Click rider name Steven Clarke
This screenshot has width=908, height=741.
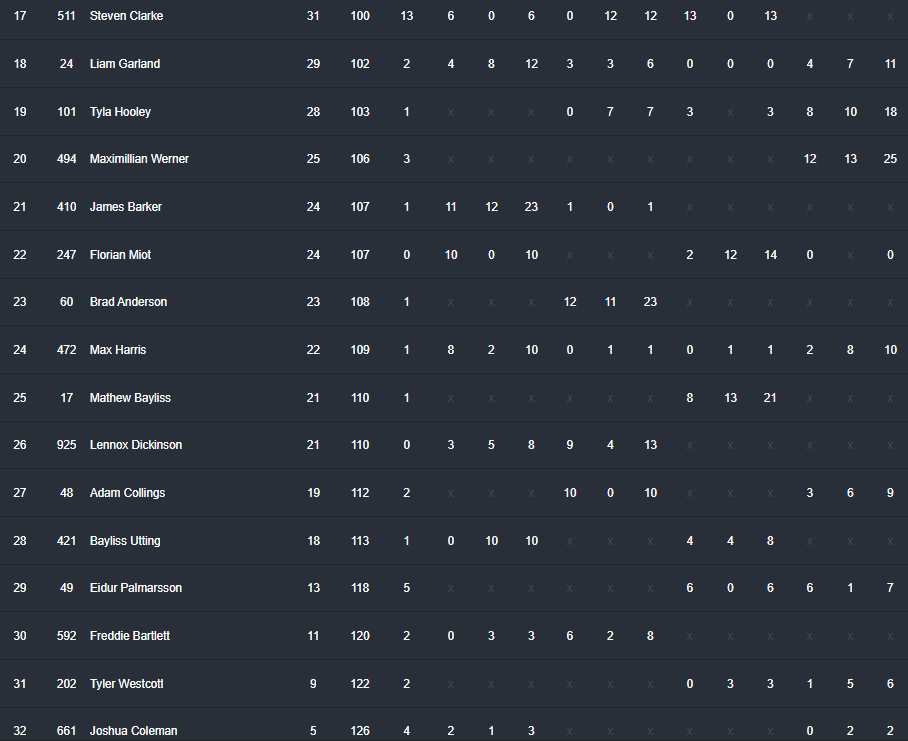[x=126, y=16]
